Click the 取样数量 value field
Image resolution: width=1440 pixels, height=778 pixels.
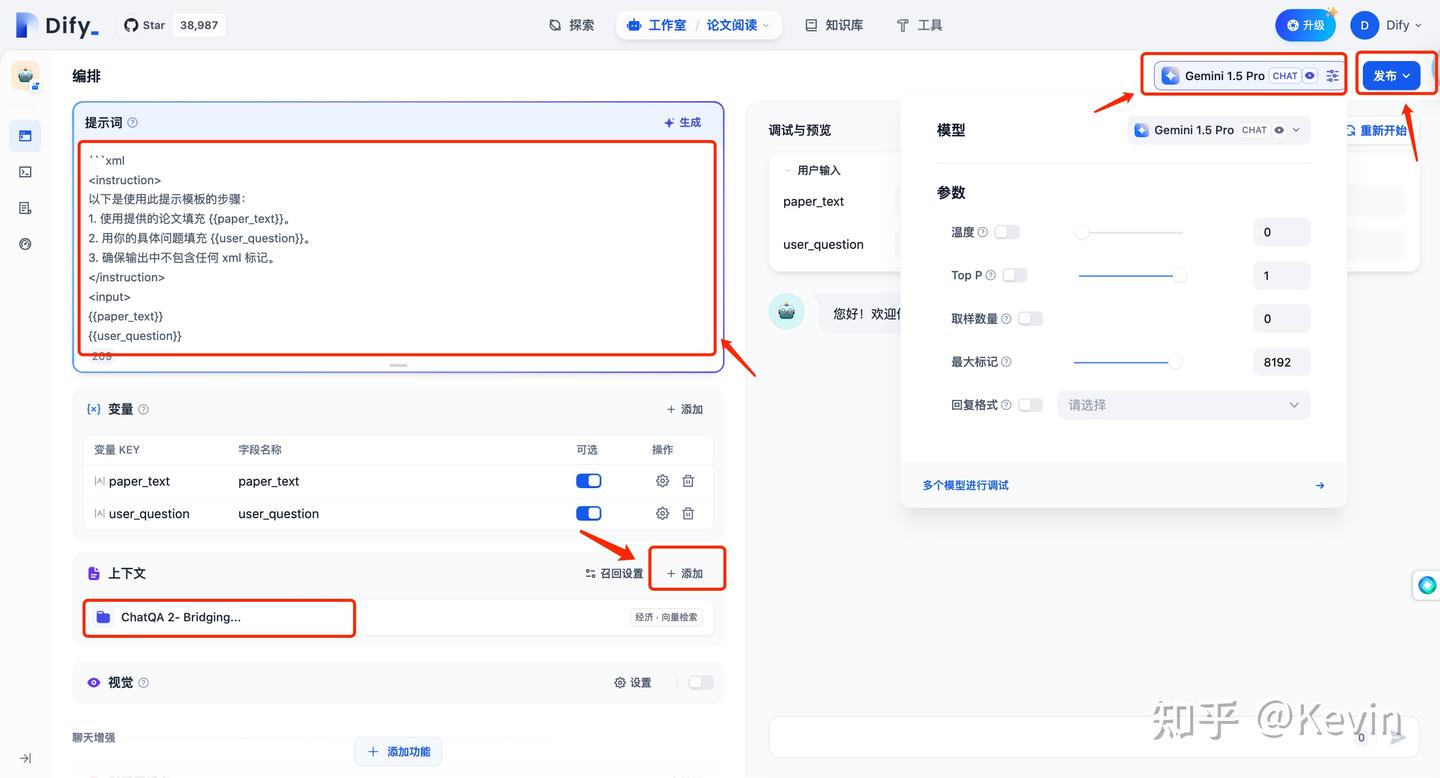[x=1281, y=319]
